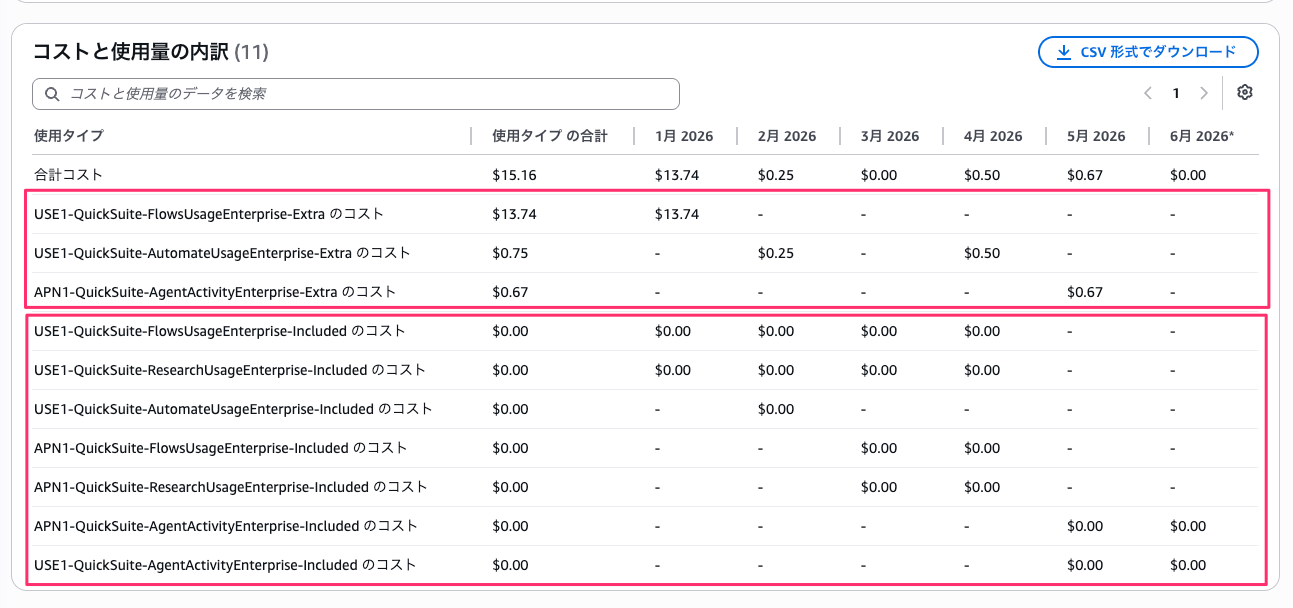Click the 2月 2026 column header
This screenshot has height=608, width=1293.
tap(787, 136)
